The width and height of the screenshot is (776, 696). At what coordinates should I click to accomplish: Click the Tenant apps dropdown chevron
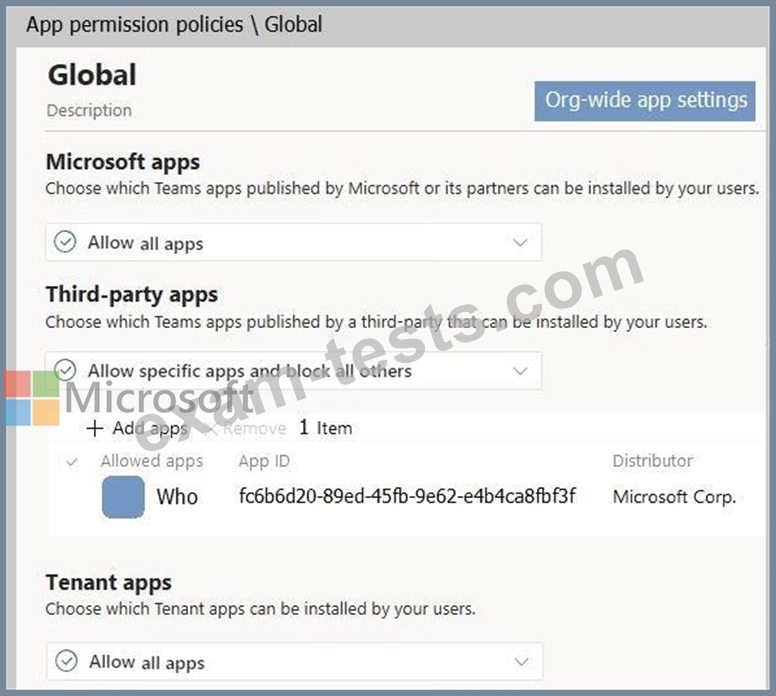pyautogui.click(x=521, y=662)
